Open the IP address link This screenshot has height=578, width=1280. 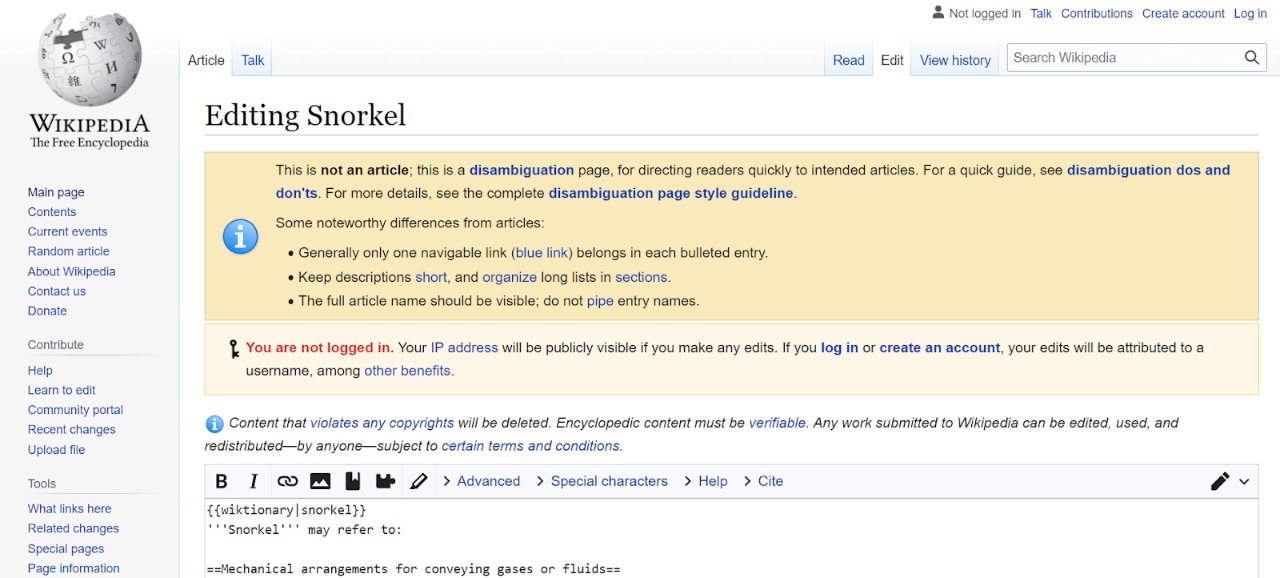coord(464,348)
